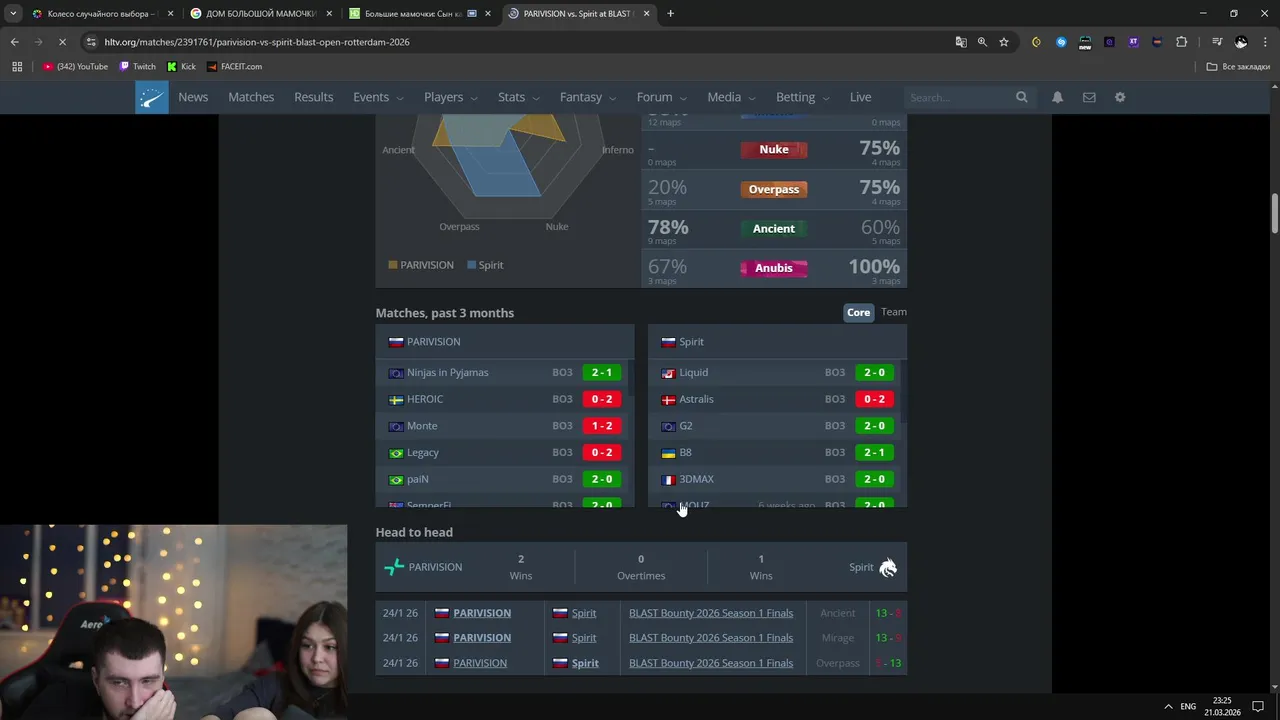Switch the ENG keyboard language indicator
Screen dimensions: 1280x720
point(1188,706)
